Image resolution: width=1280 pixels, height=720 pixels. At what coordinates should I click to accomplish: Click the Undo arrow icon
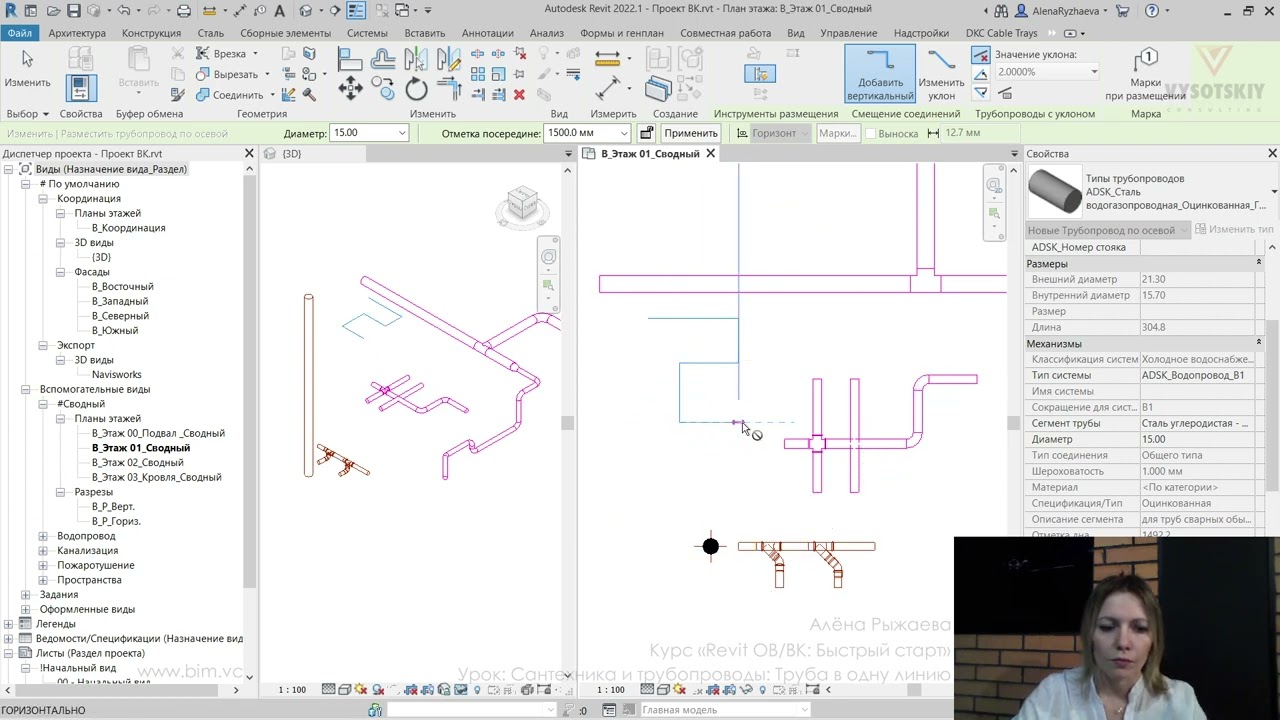(x=124, y=11)
